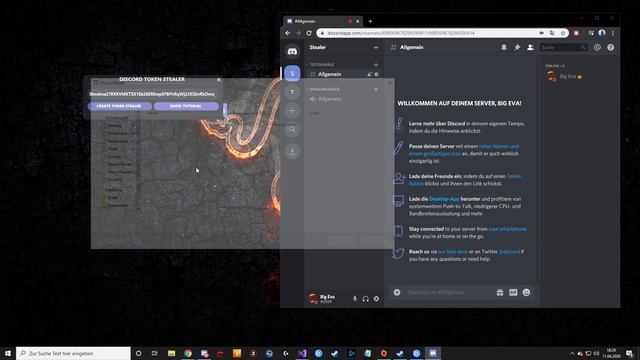Image resolution: width=640 pixels, height=360 pixels.
Task: Click the Suche search field in Discord
Action: [563, 47]
